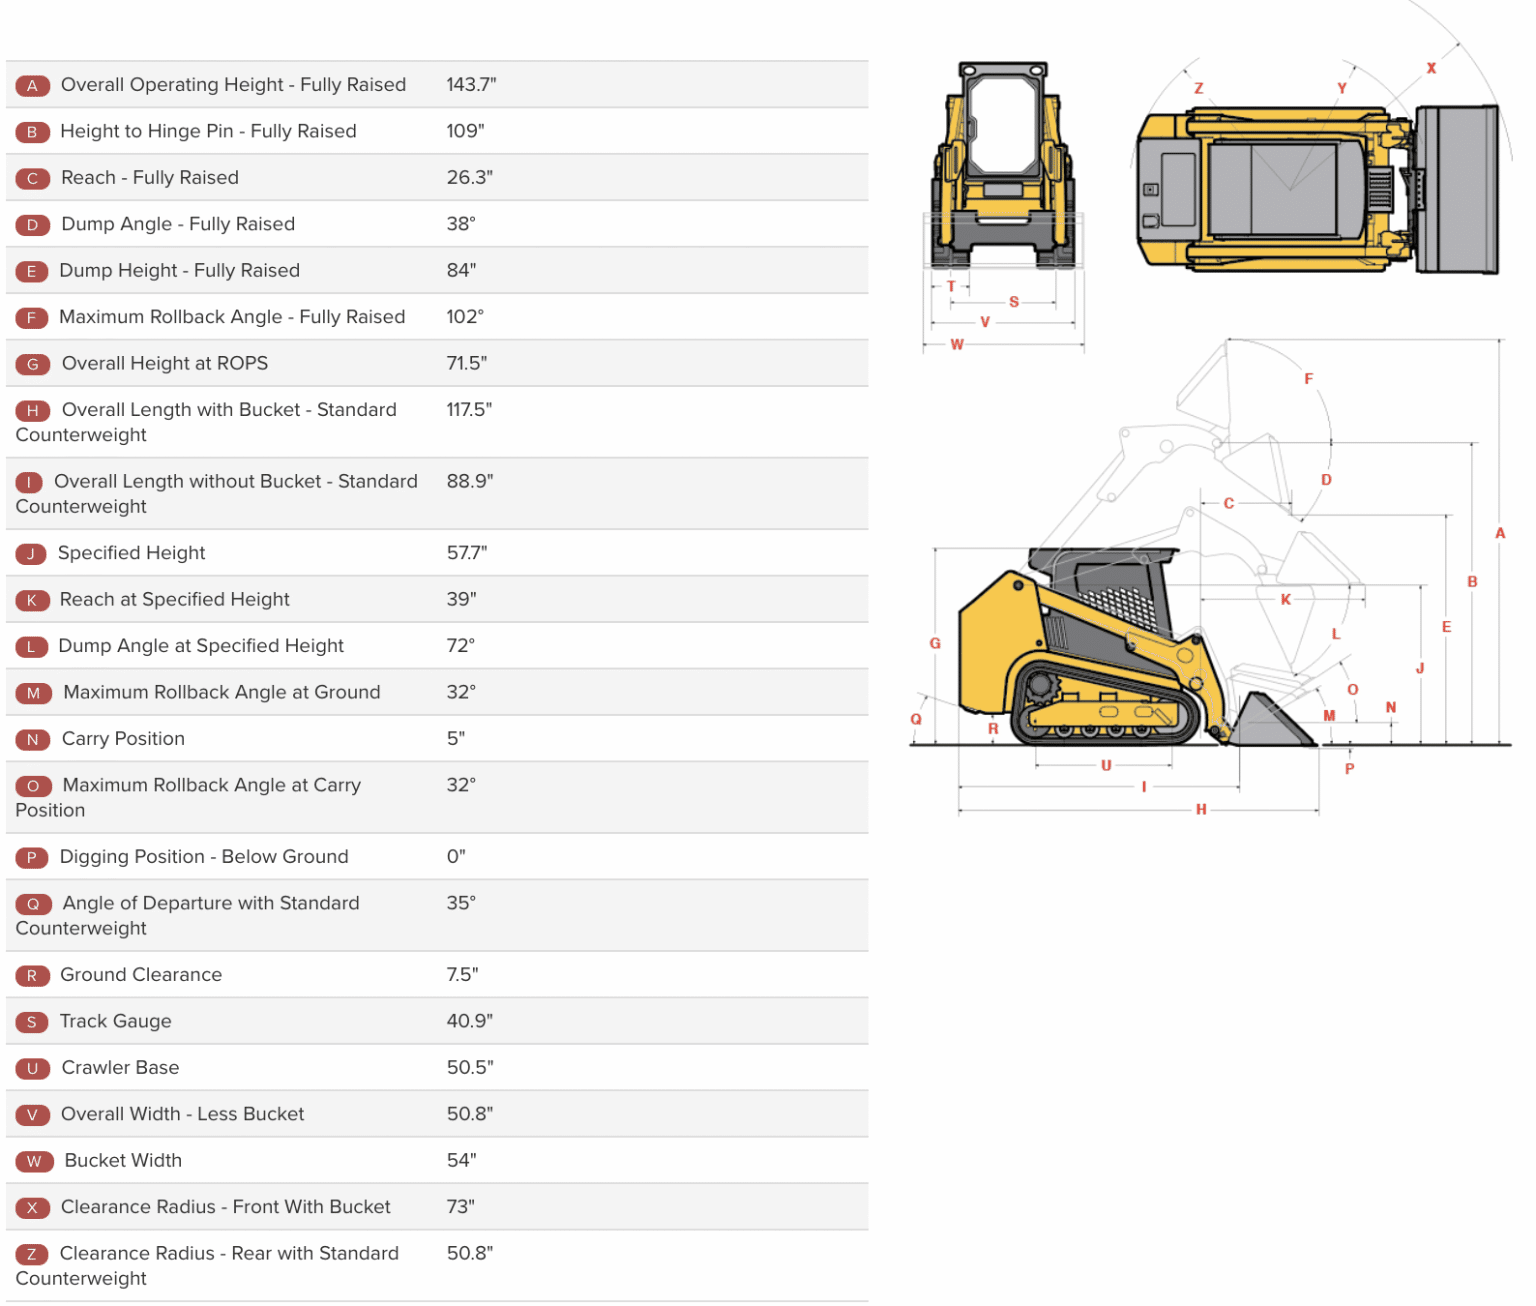Click the 143.7 inch value for operating height
Screen dimensions: 1536x1306
pos(471,85)
